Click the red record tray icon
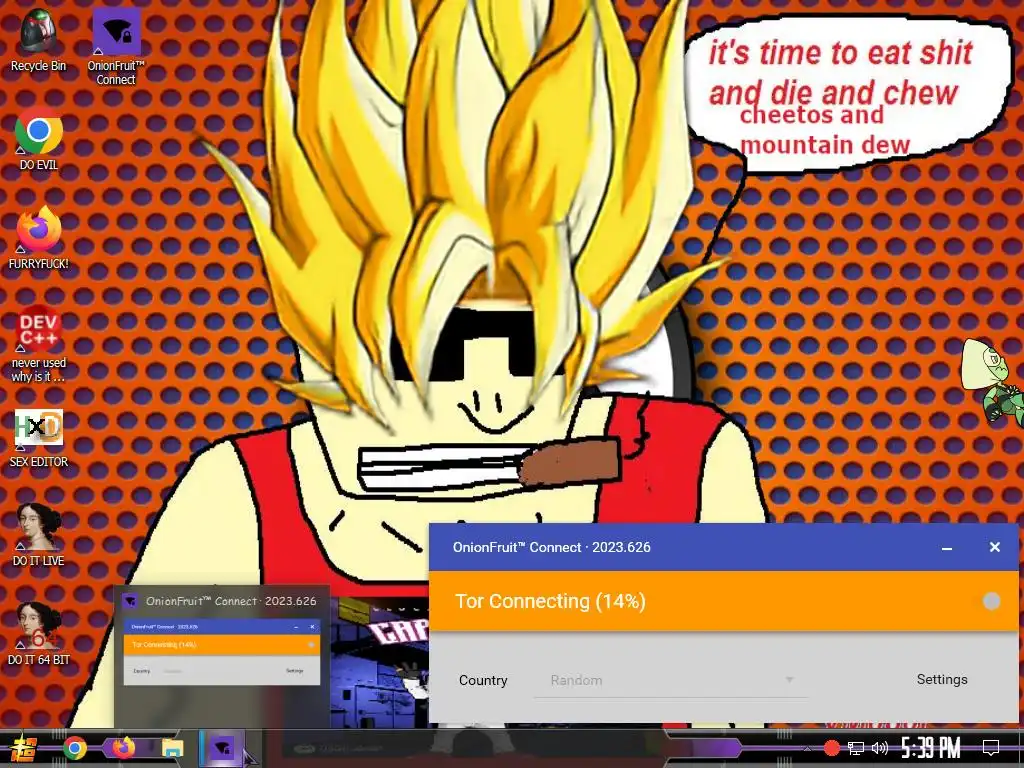1024x768 pixels. [x=831, y=748]
